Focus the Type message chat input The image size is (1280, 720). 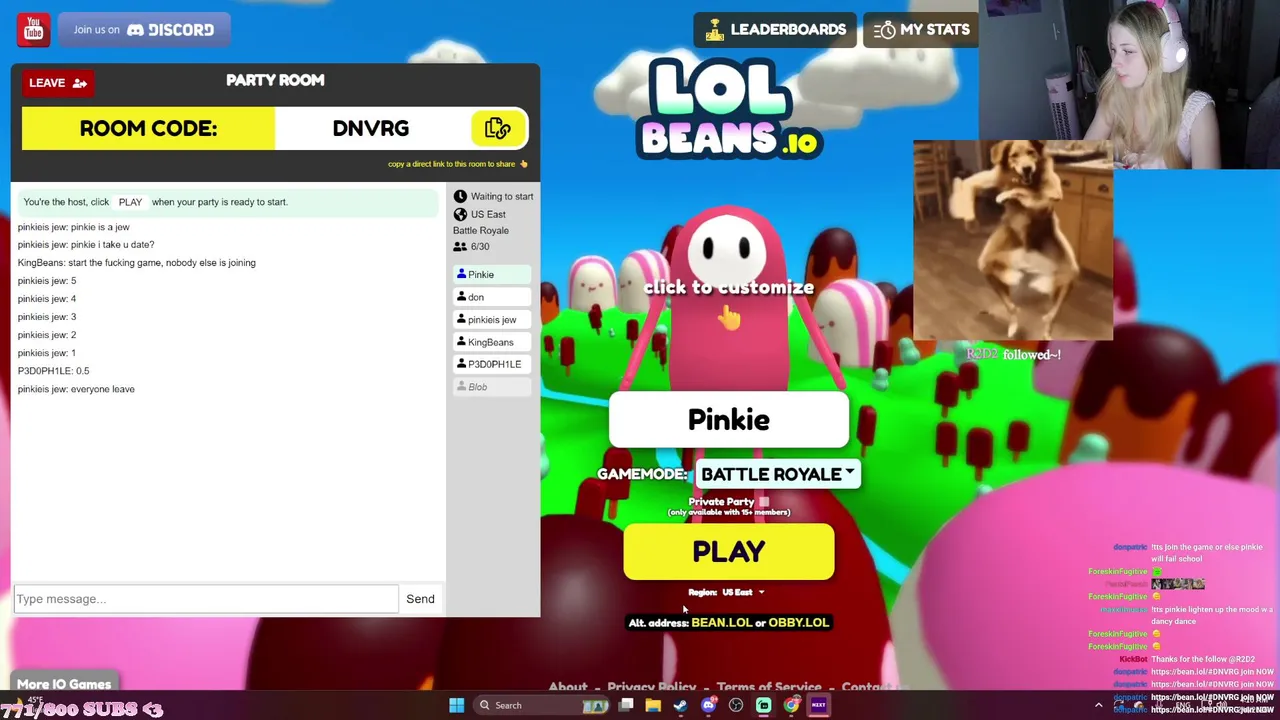point(206,599)
